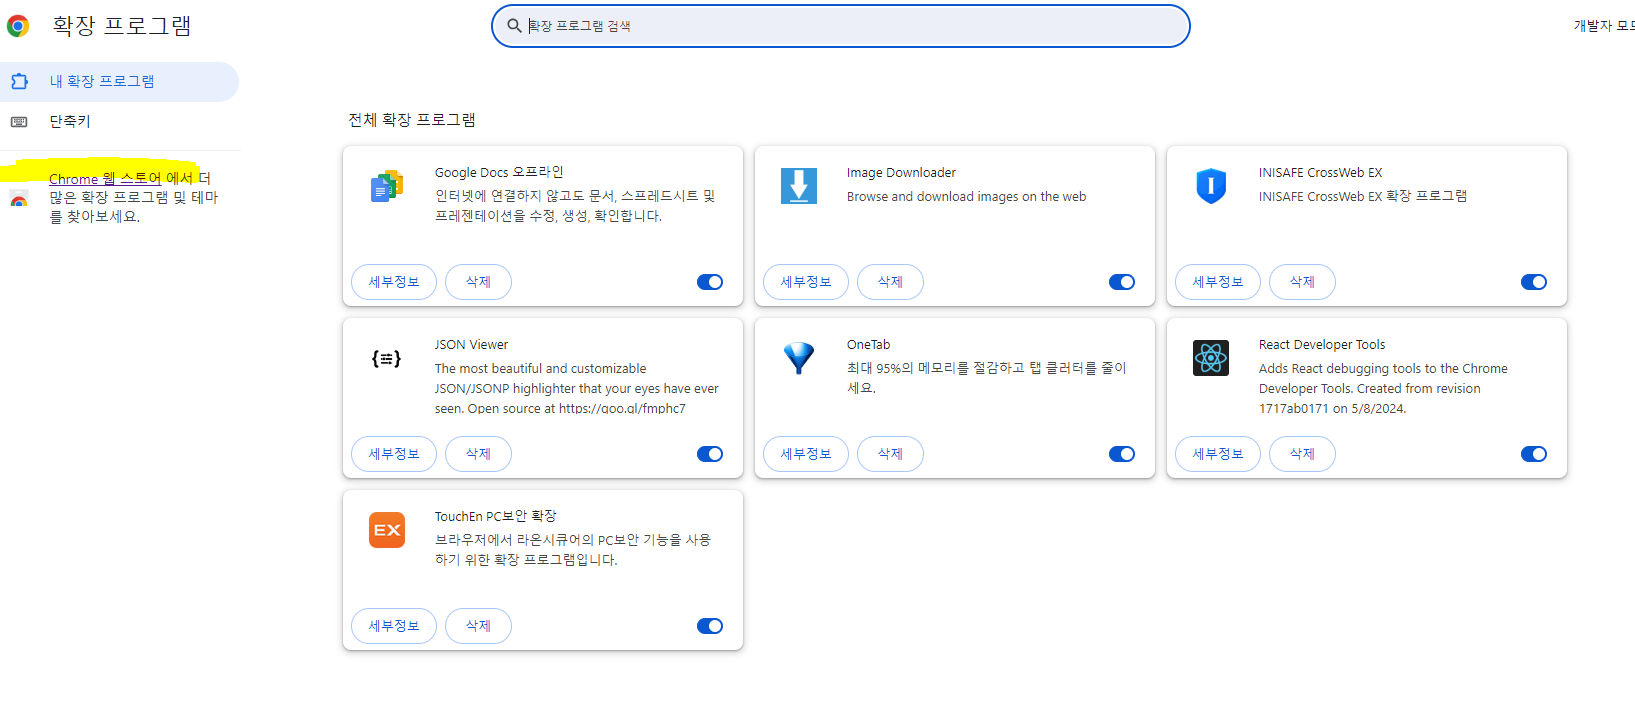Screen dimensions: 1635x701
Task: Click the 확장 프로그램 page title
Action: [x=122, y=26]
